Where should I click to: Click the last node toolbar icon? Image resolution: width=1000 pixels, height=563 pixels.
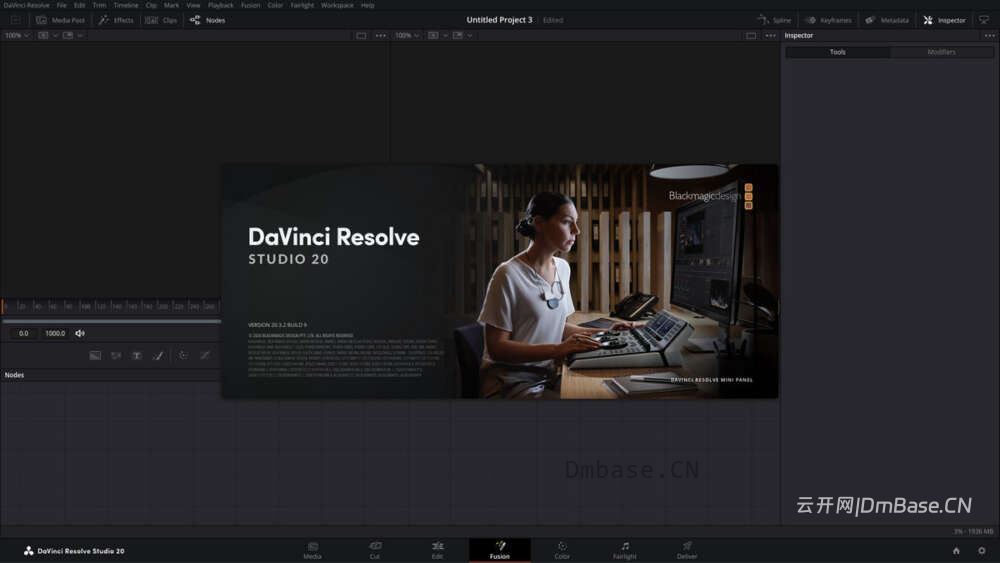click(205, 355)
